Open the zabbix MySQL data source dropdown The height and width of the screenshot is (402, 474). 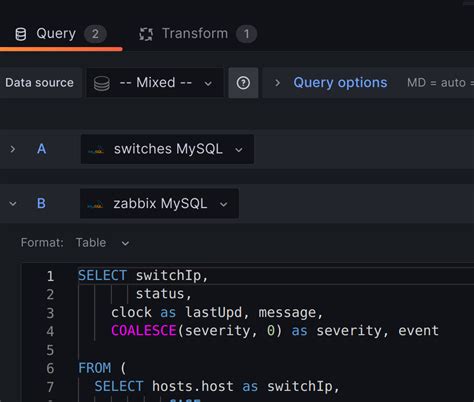pos(159,203)
